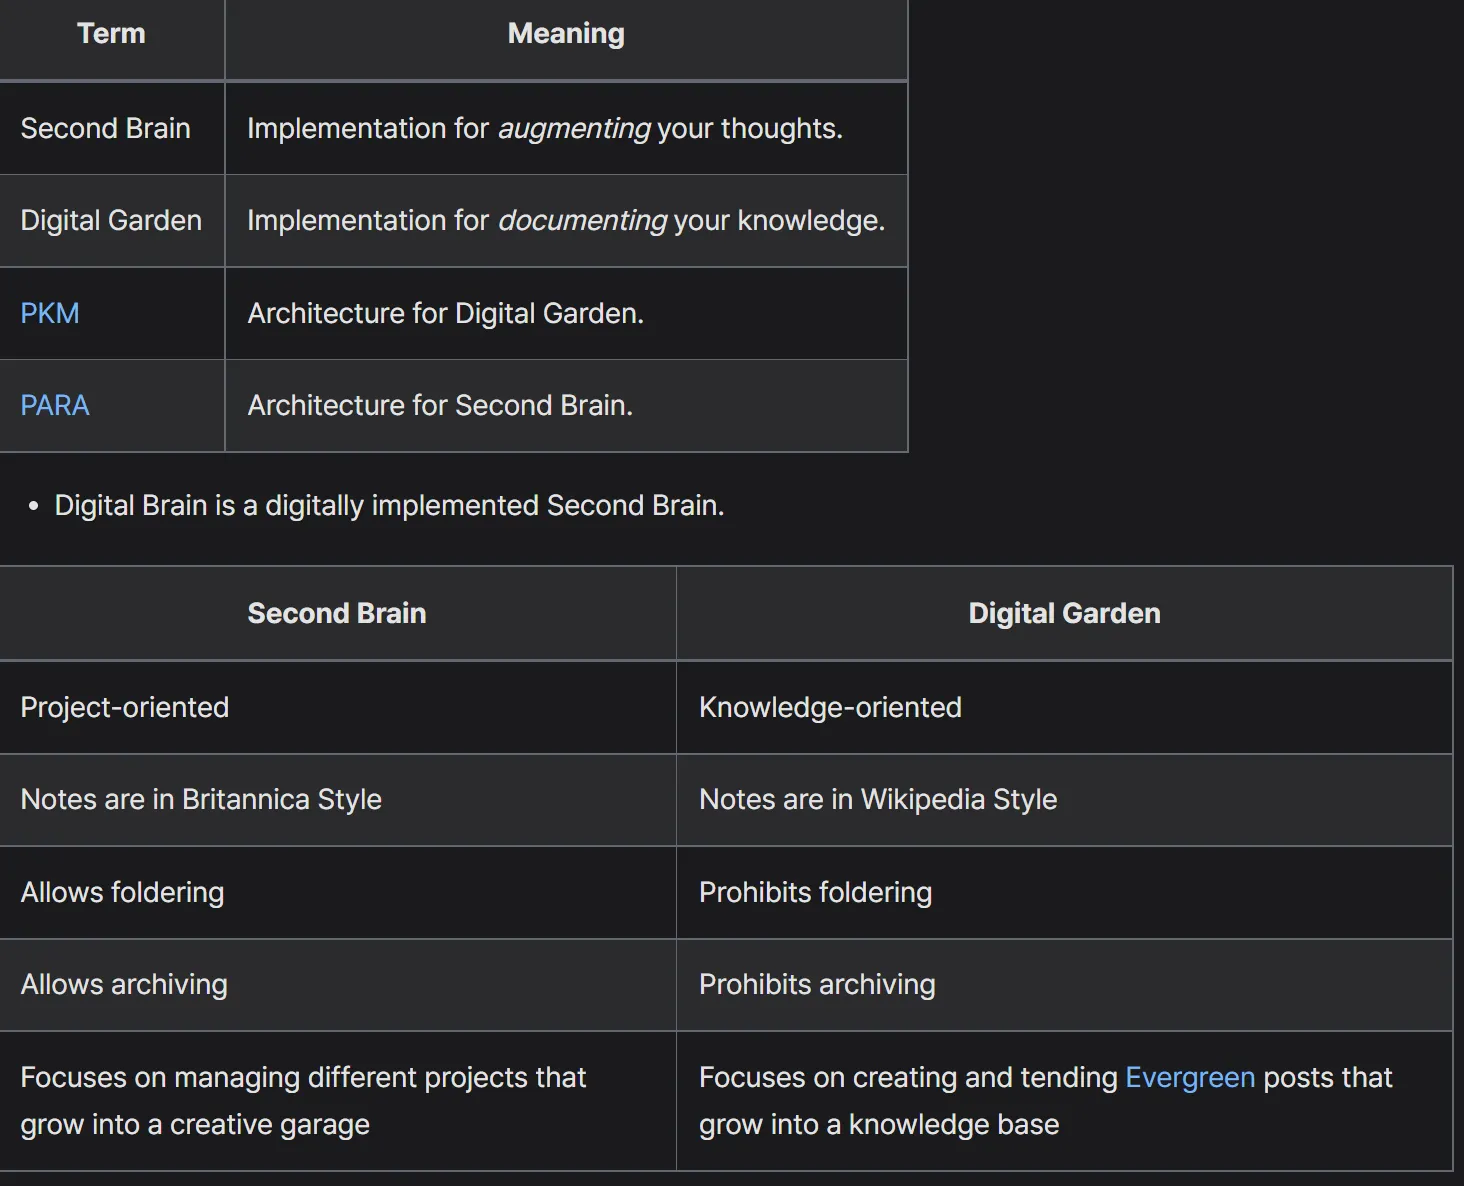
Task: Click the italic word augmenting
Action: point(574,128)
